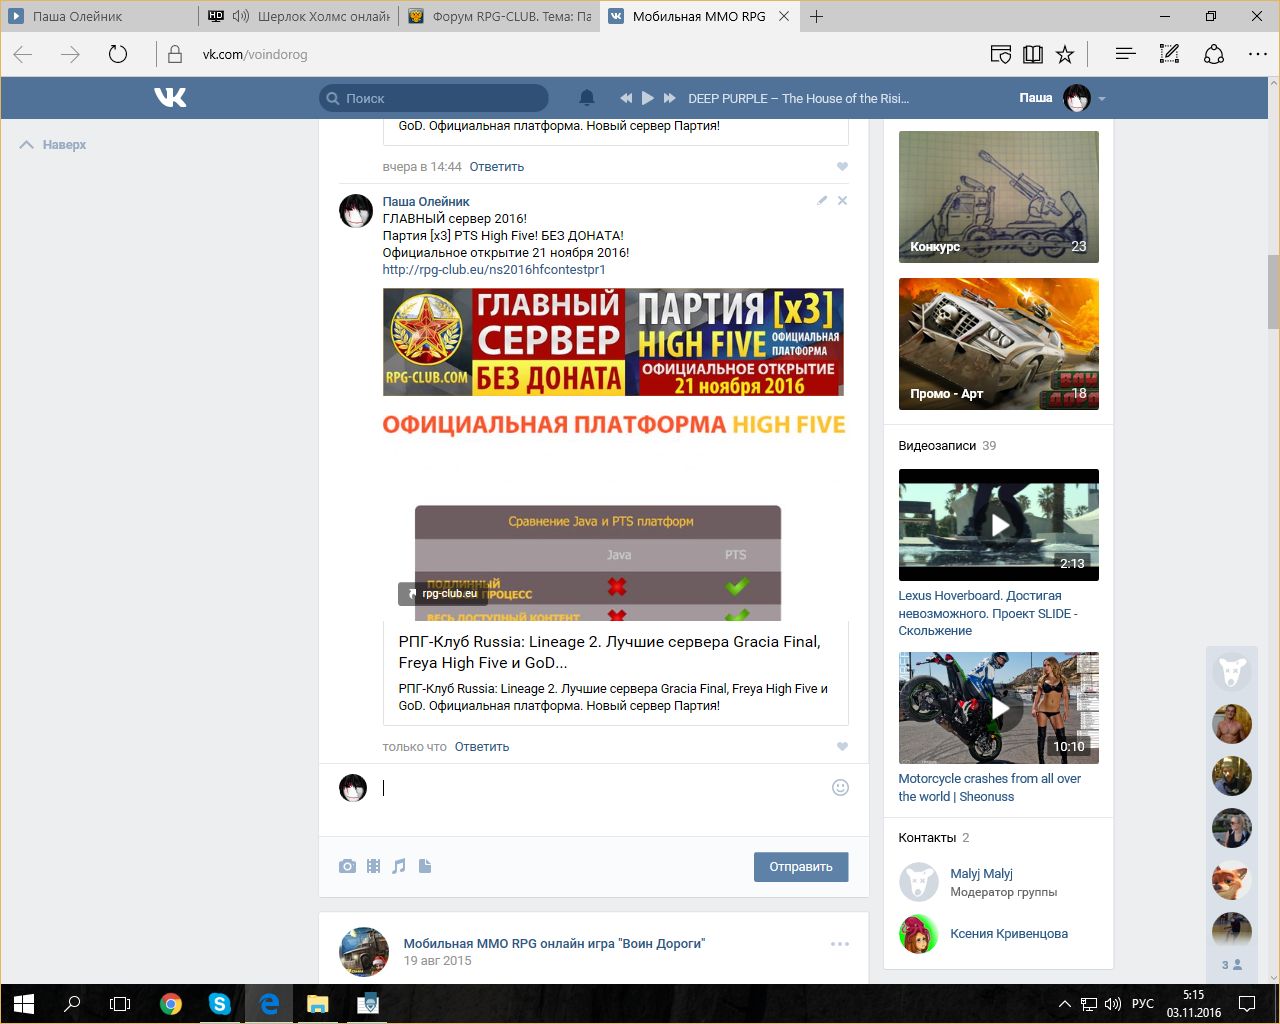1280x1024 pixels.
Task: Skip to previous track in VK player
Action: (626, 98)
